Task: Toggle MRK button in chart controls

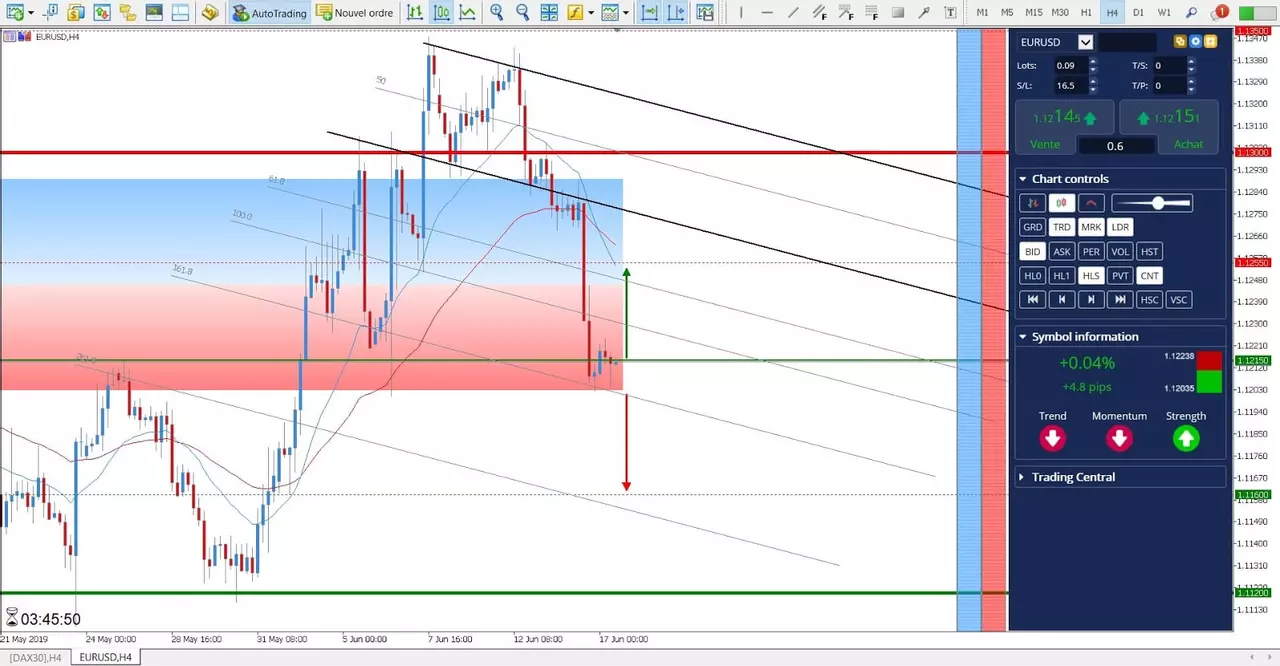Action: [1091, 227]
